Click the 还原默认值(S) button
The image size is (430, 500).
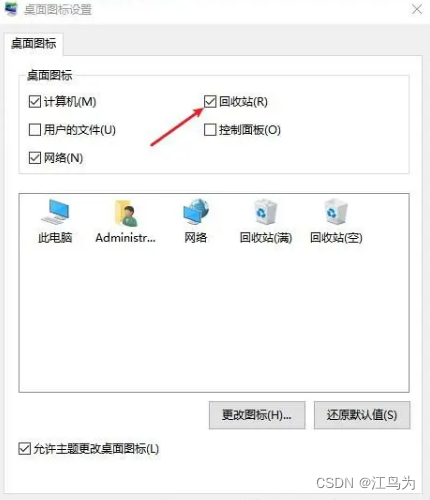[362, 415]
